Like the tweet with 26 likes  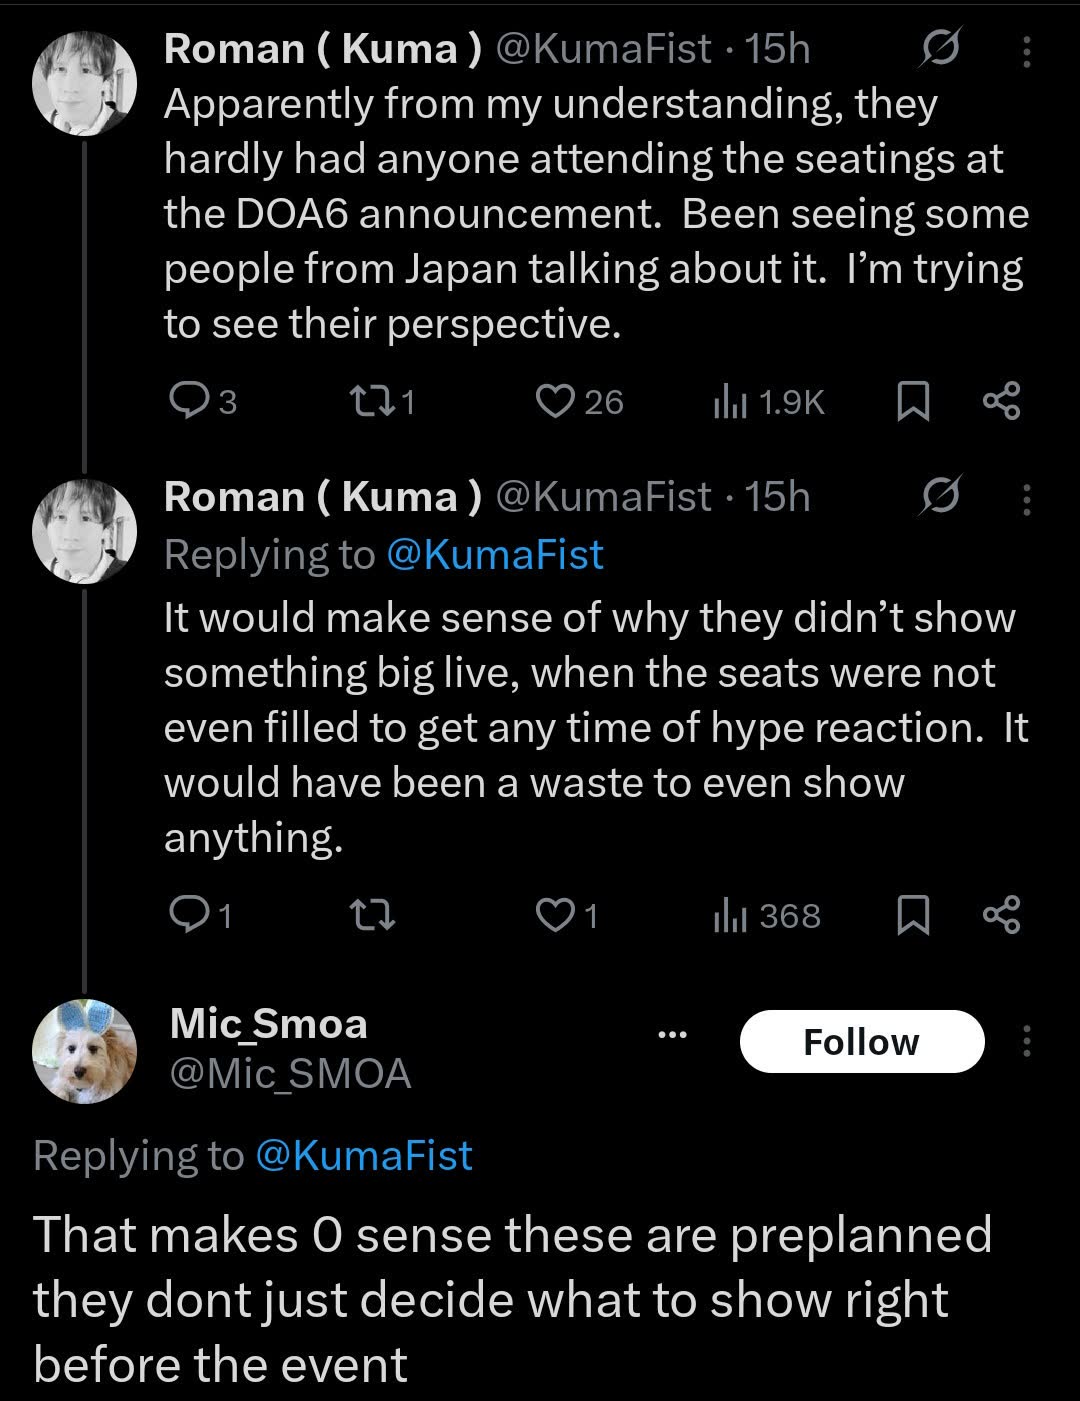coord(580,402)
